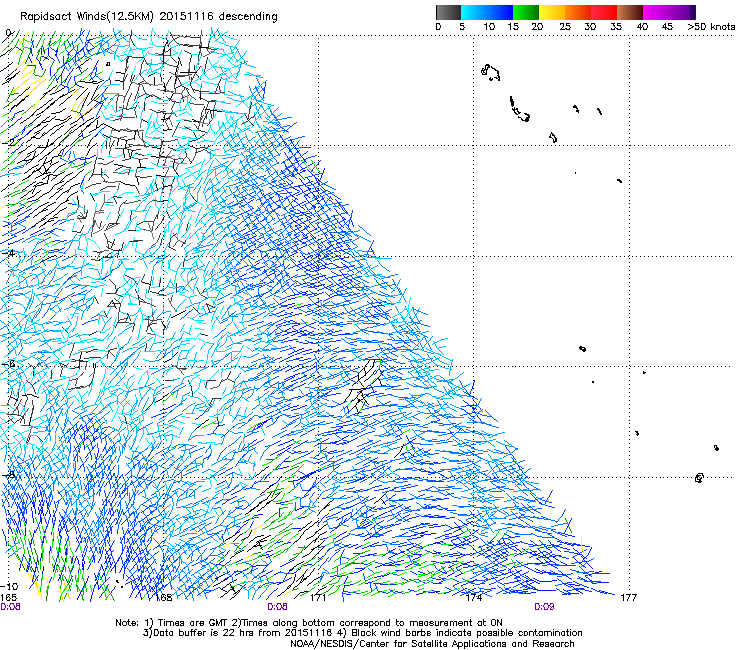Click the '-10' latitude axis label
The height and width of the screenshot is (650, 740).
tap(10, 587)
